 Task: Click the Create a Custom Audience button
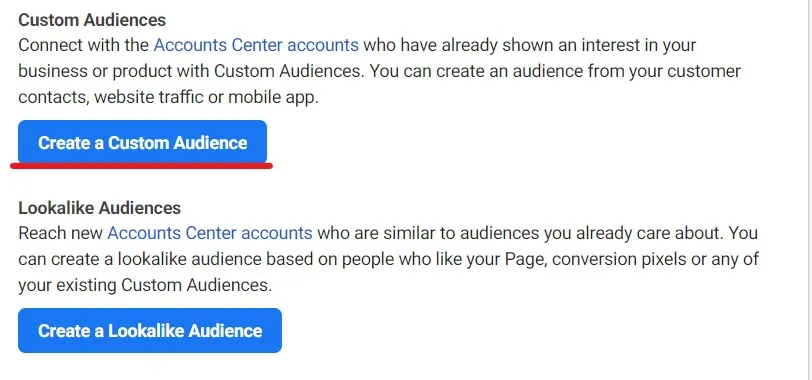[142, 142]
